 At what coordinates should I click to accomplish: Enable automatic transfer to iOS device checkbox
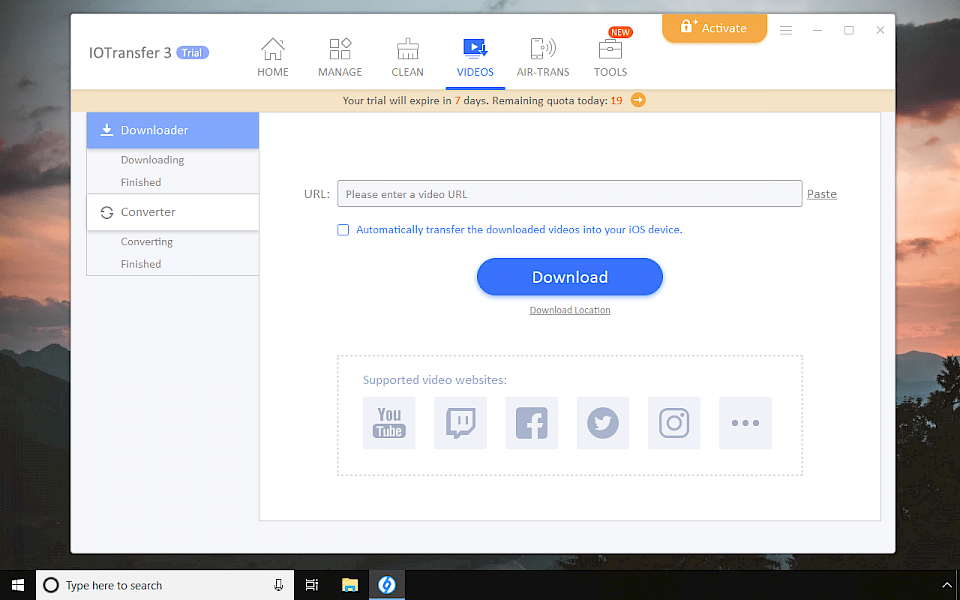pyautogui.click(x=343, y=230)
